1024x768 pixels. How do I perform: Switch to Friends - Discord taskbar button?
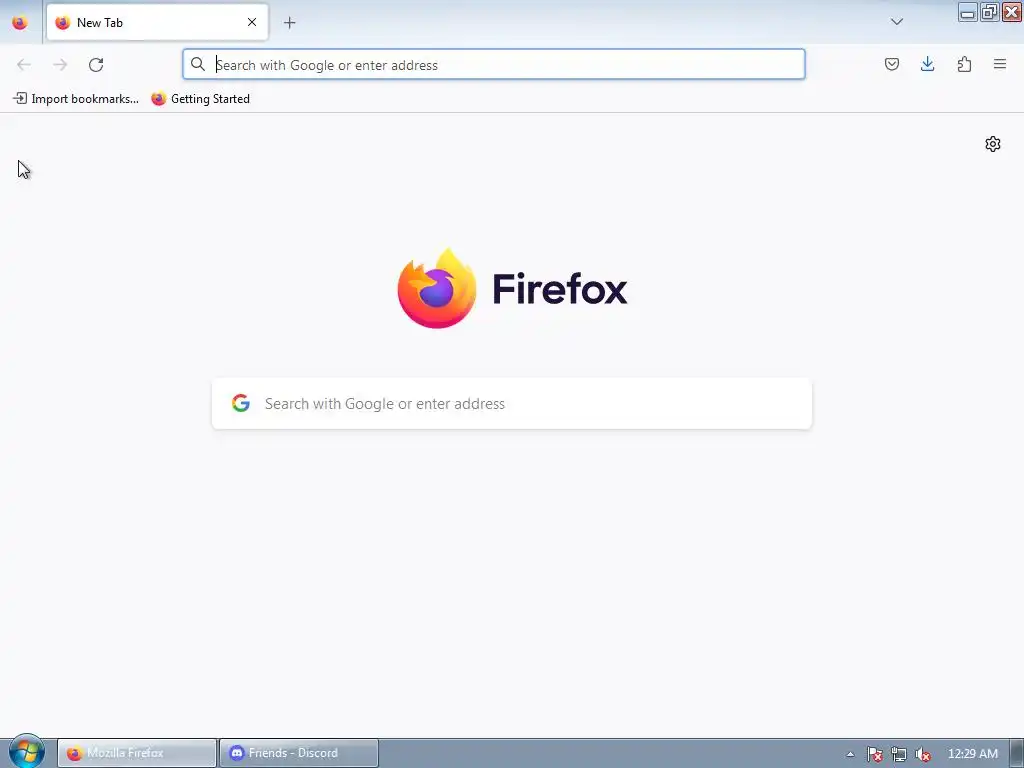299,753
